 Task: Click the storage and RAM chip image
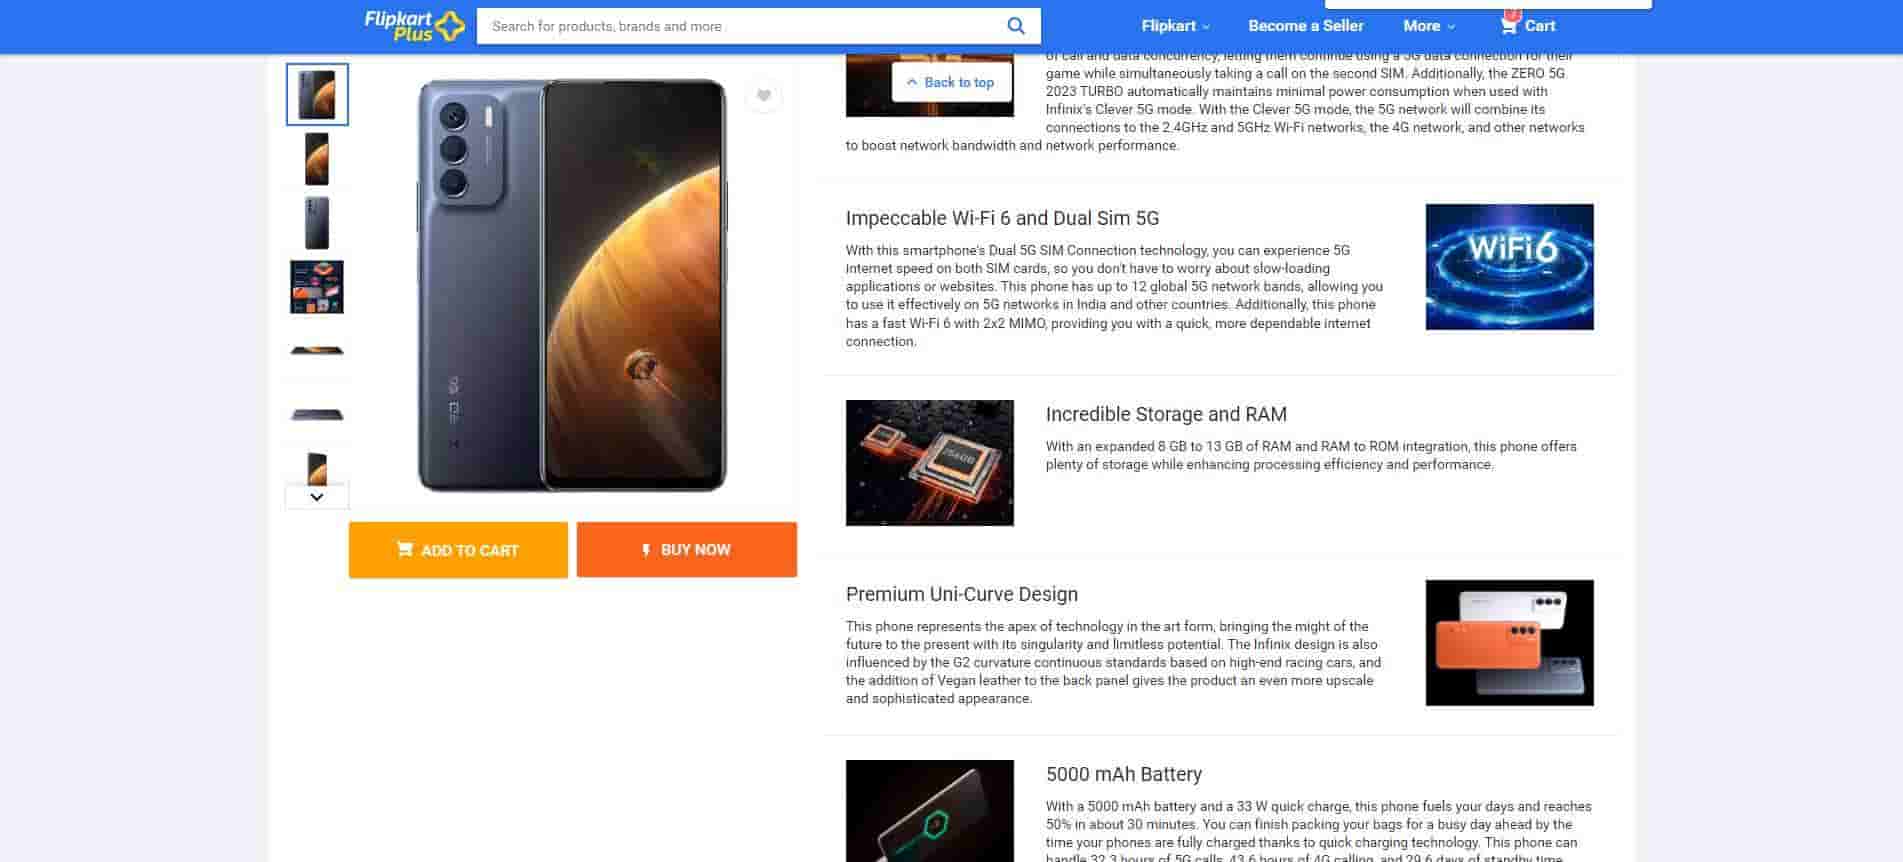929,463
